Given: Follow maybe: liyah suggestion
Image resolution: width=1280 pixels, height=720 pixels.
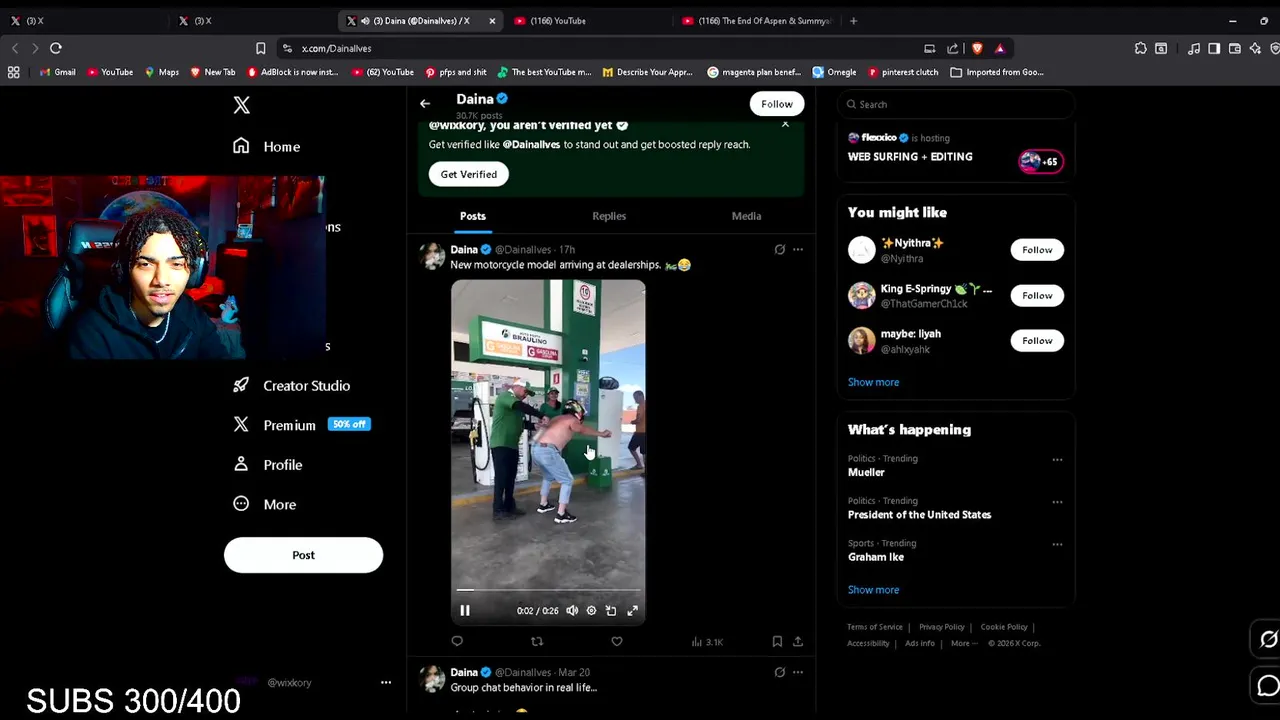Looking at the screenshot, I should click(1037, 341).
